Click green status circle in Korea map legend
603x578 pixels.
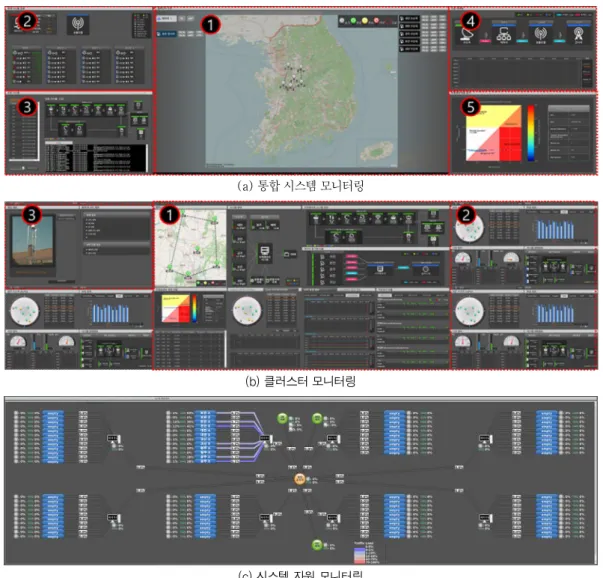click(x=353, y=20)
